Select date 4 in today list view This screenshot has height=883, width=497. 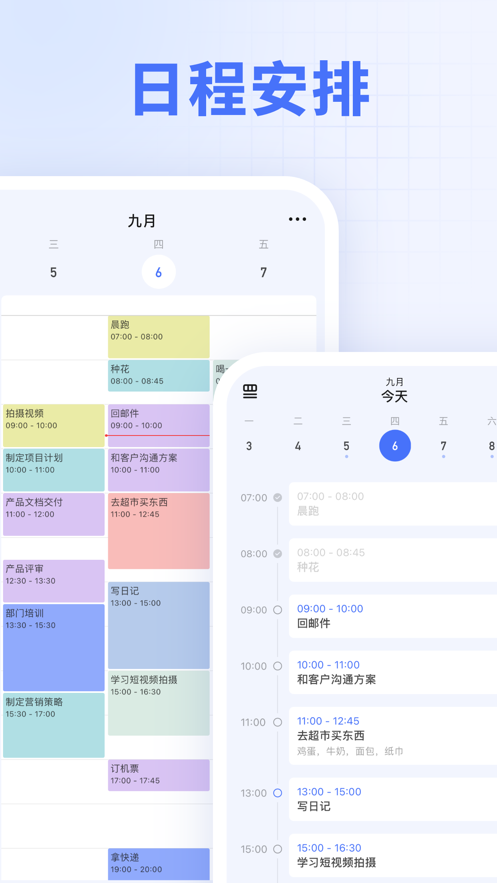pos(298,446)
